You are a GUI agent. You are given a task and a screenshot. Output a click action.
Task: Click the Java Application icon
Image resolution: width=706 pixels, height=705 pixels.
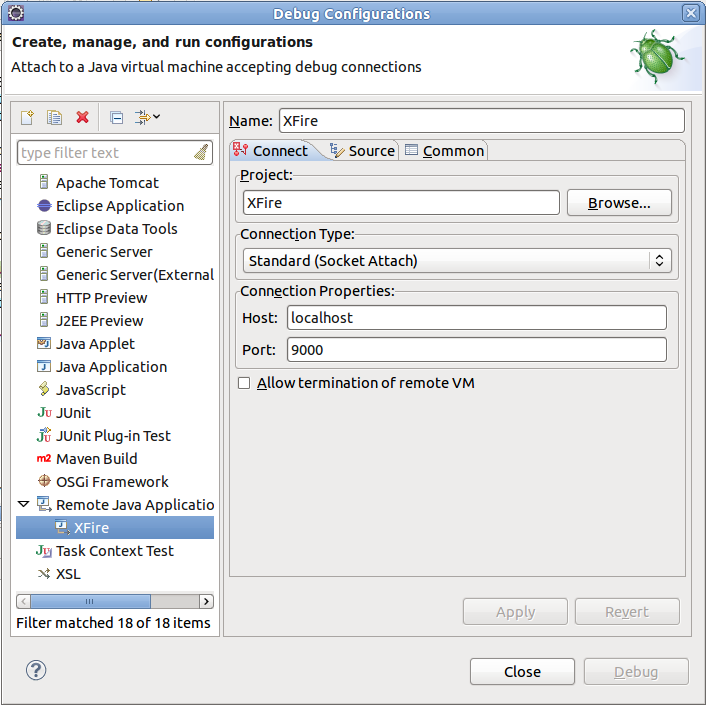(44, 366)
